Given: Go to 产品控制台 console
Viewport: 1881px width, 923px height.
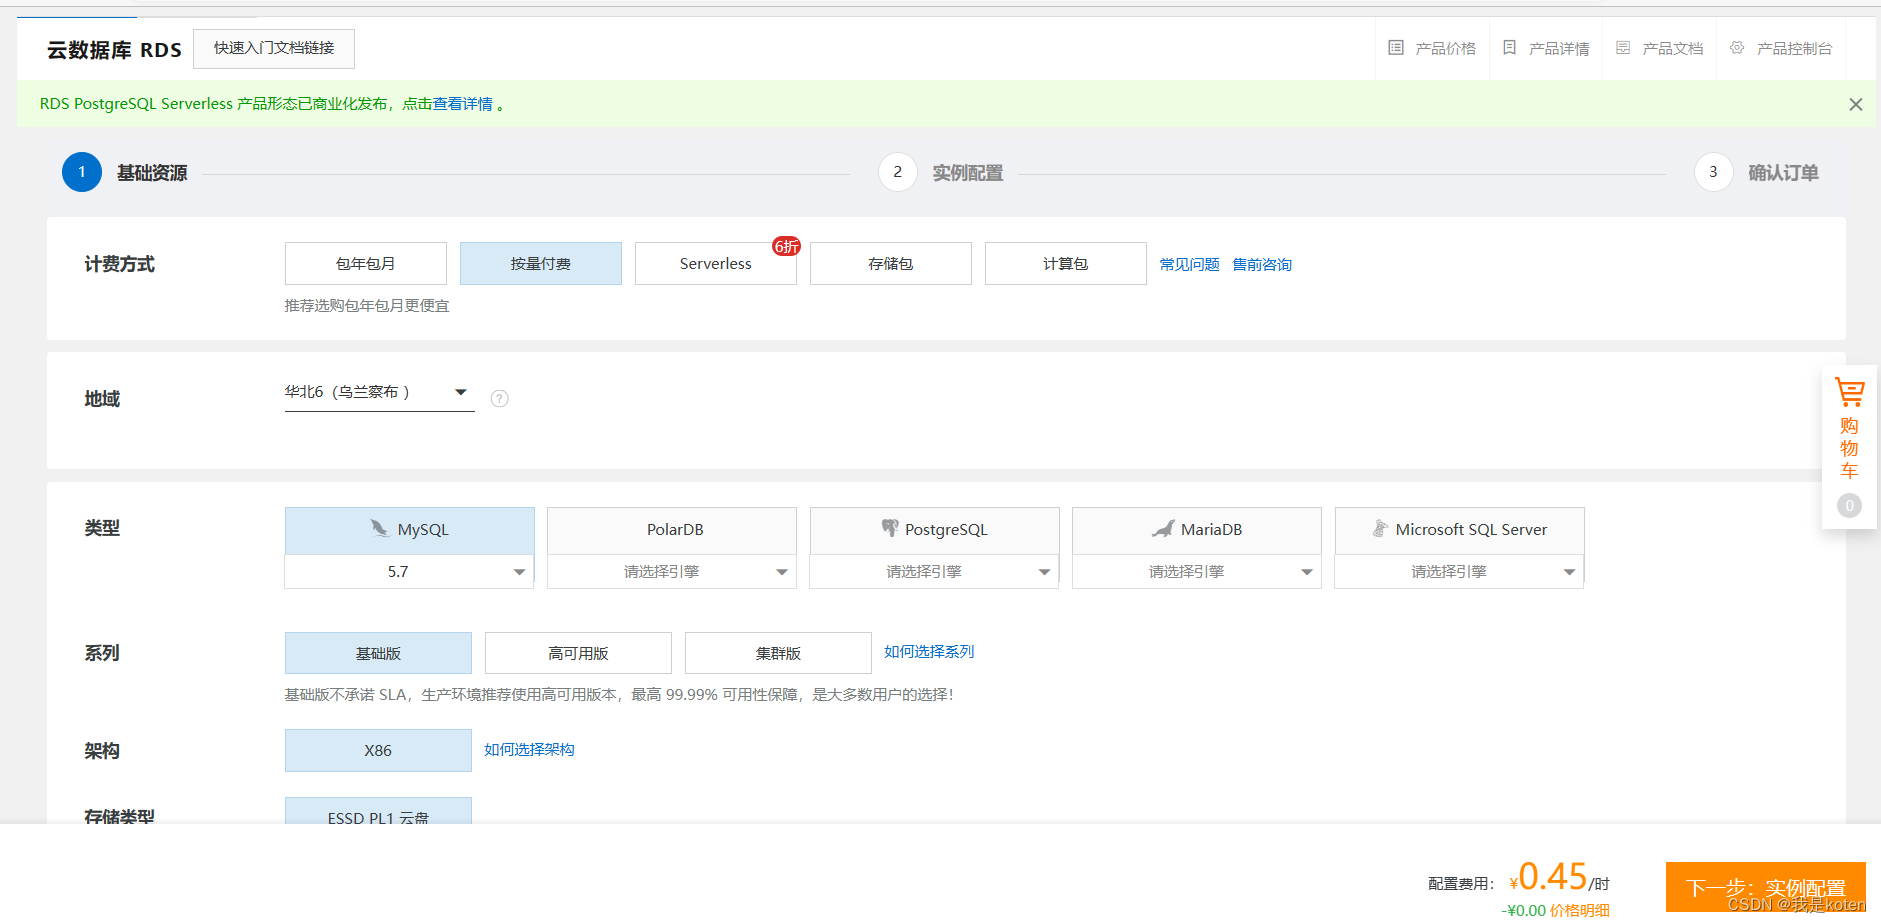Looking at the screenshot, I should tap(1794, 48).
